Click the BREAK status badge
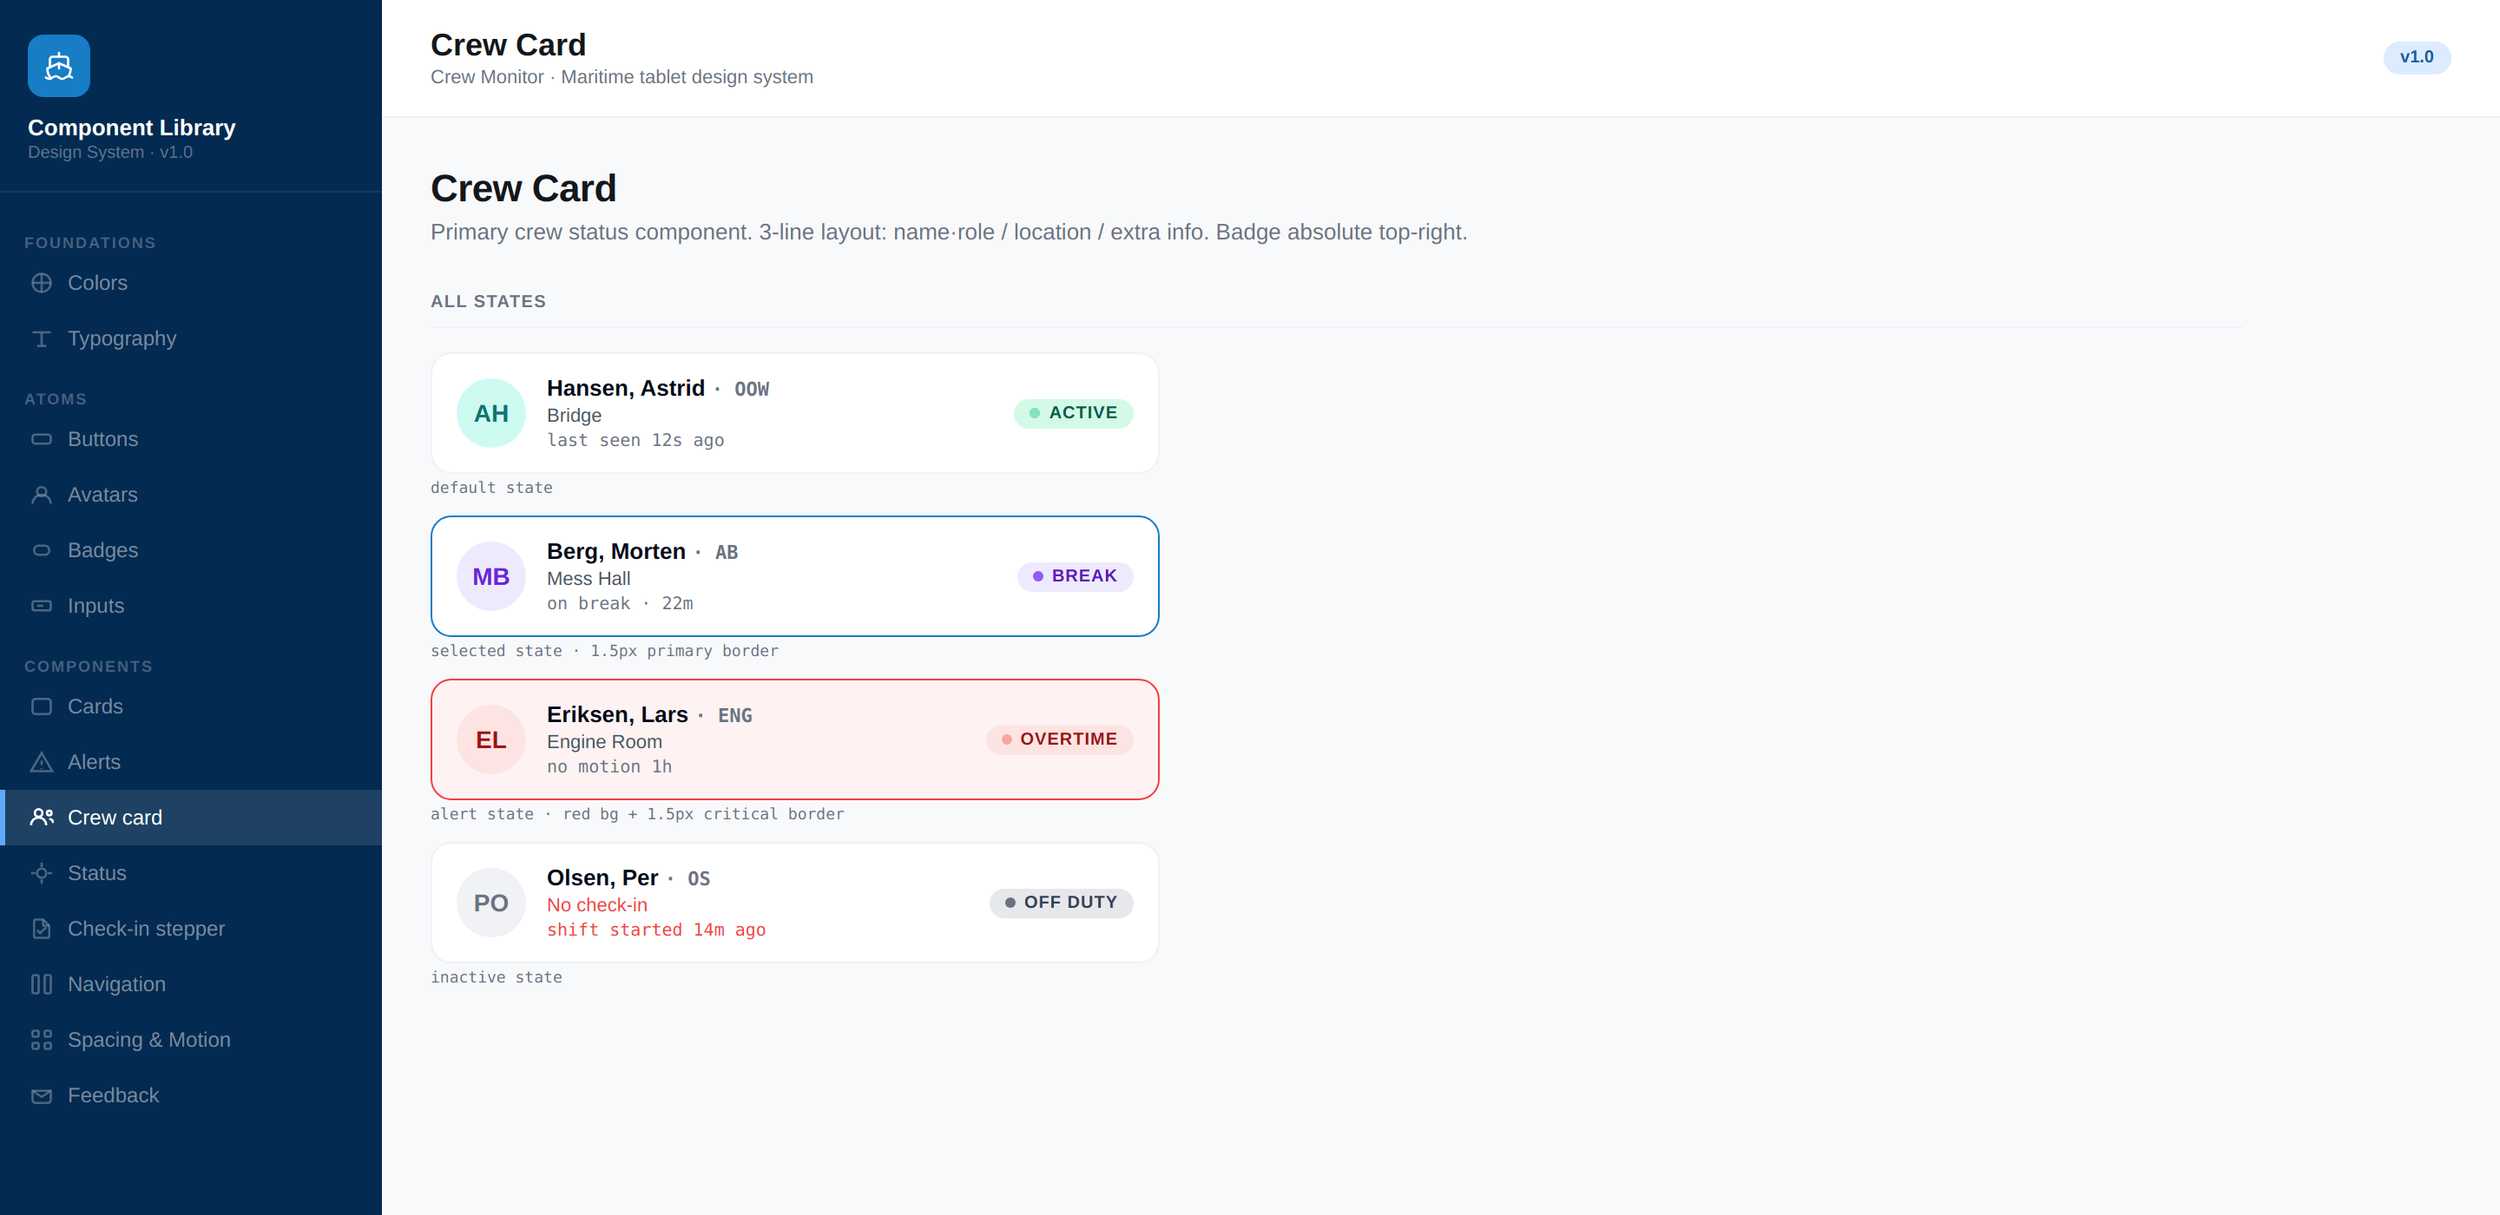The width and height of the screenshot is (2500, 1215). click(1075, 576)
